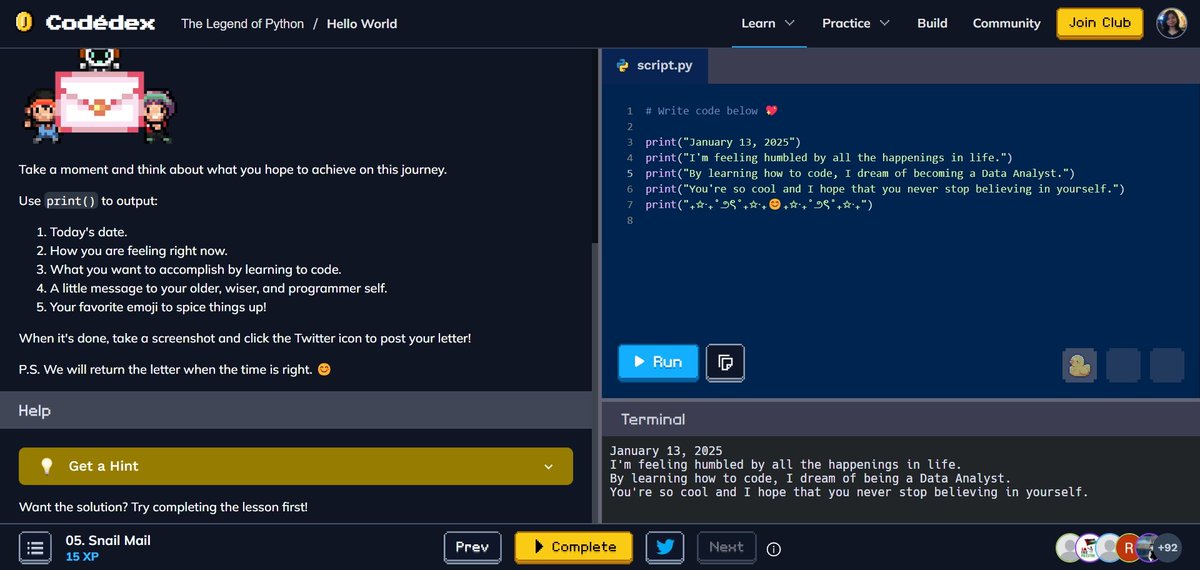This screenshot has height=570, width=1200.
Task: Click the print("January 13, 2025") code line
Action: click(723, 142)
